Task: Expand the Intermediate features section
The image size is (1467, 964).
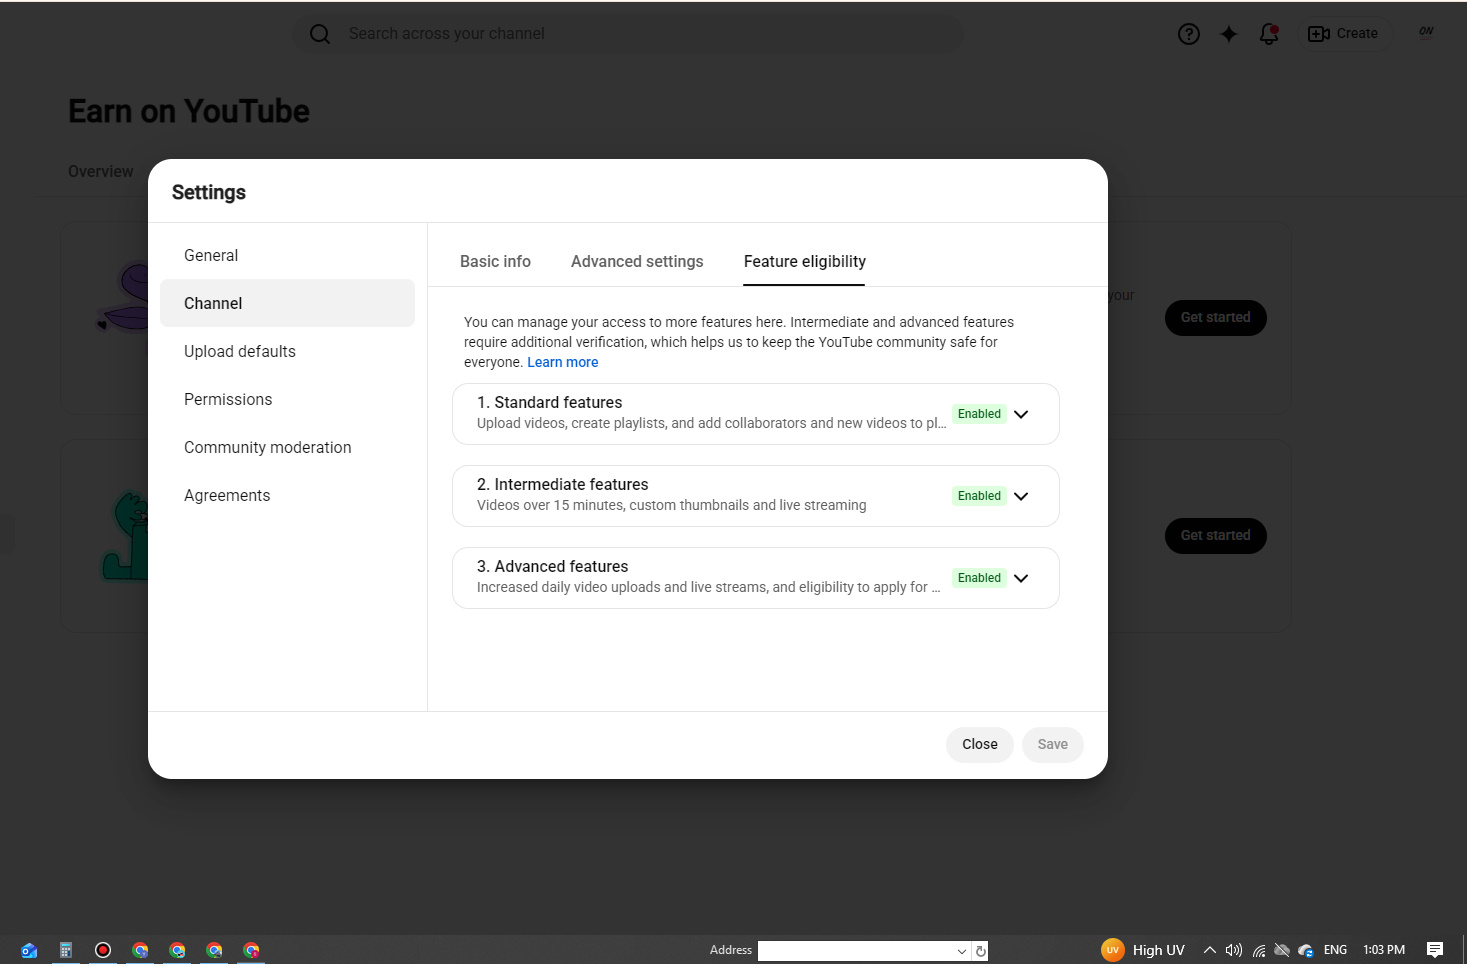Action: point(1021,496)
